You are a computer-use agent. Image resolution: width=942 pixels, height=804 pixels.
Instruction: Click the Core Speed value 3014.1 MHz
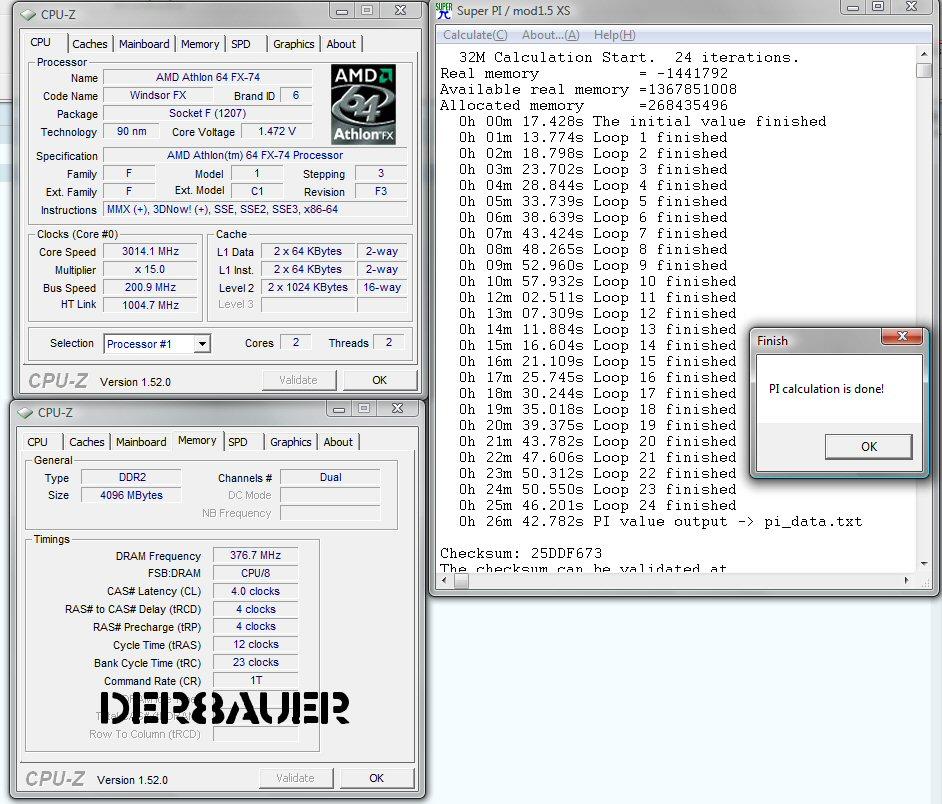(x=150, y=251)
